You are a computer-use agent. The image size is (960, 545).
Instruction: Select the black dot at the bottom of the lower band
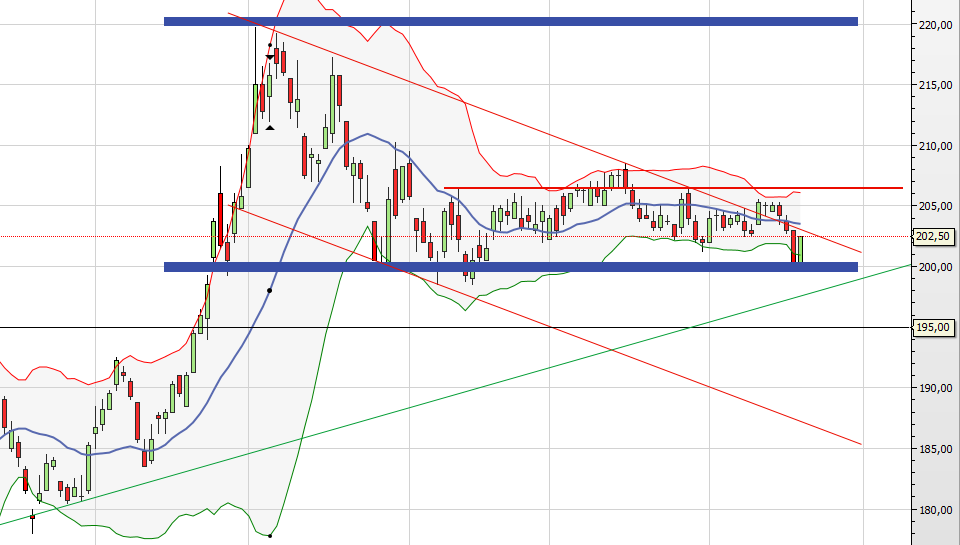pos(270,535)
